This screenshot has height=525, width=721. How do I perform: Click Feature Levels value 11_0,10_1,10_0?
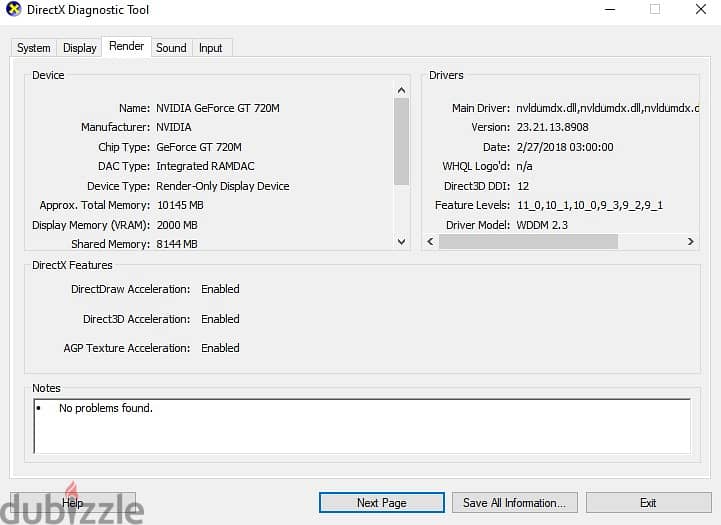point(590,205)
